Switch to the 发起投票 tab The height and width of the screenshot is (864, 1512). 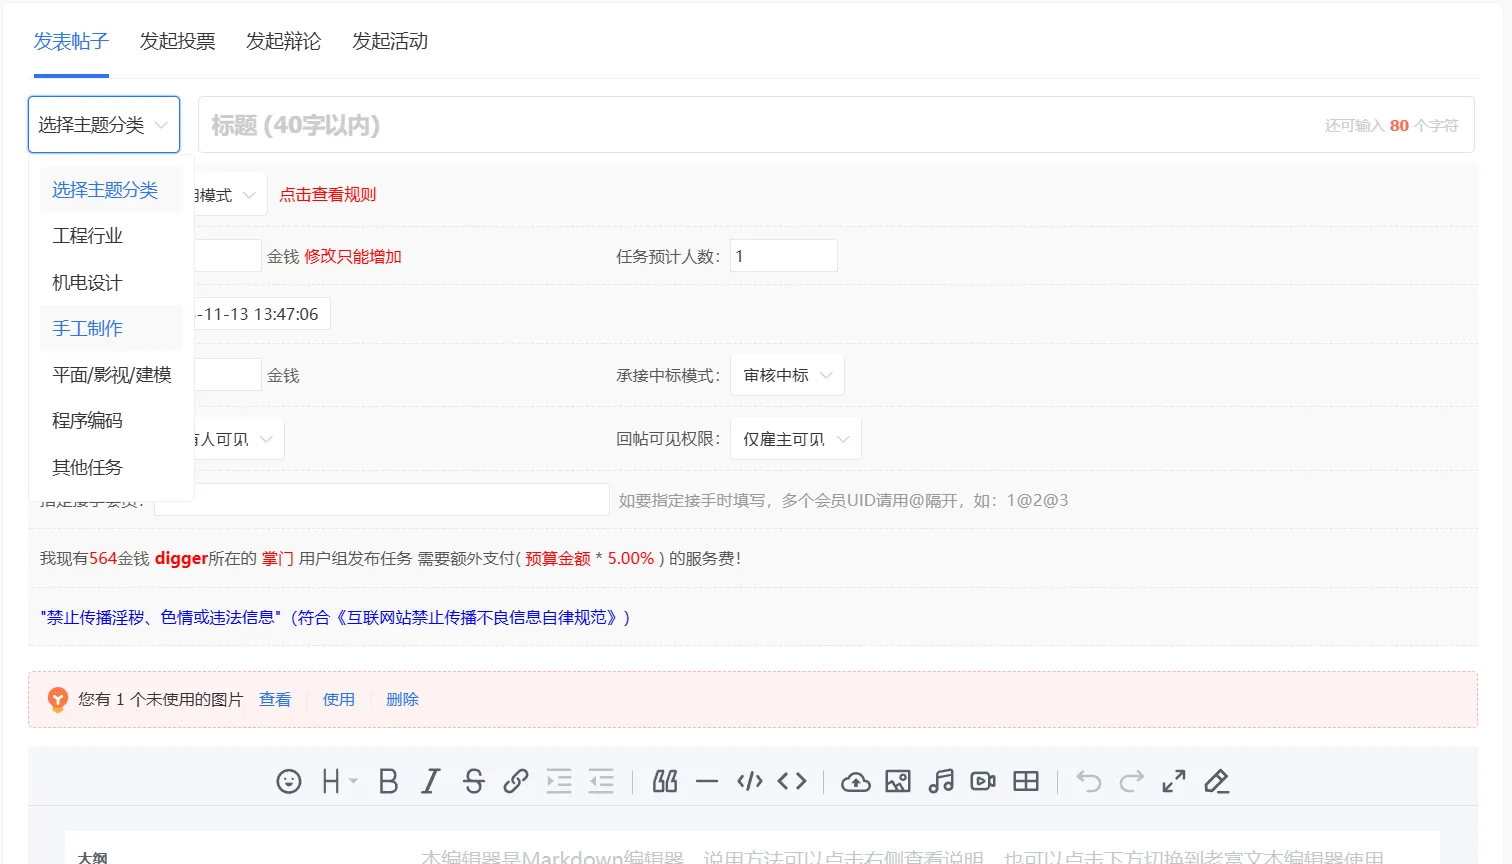[x=177, y=41]
